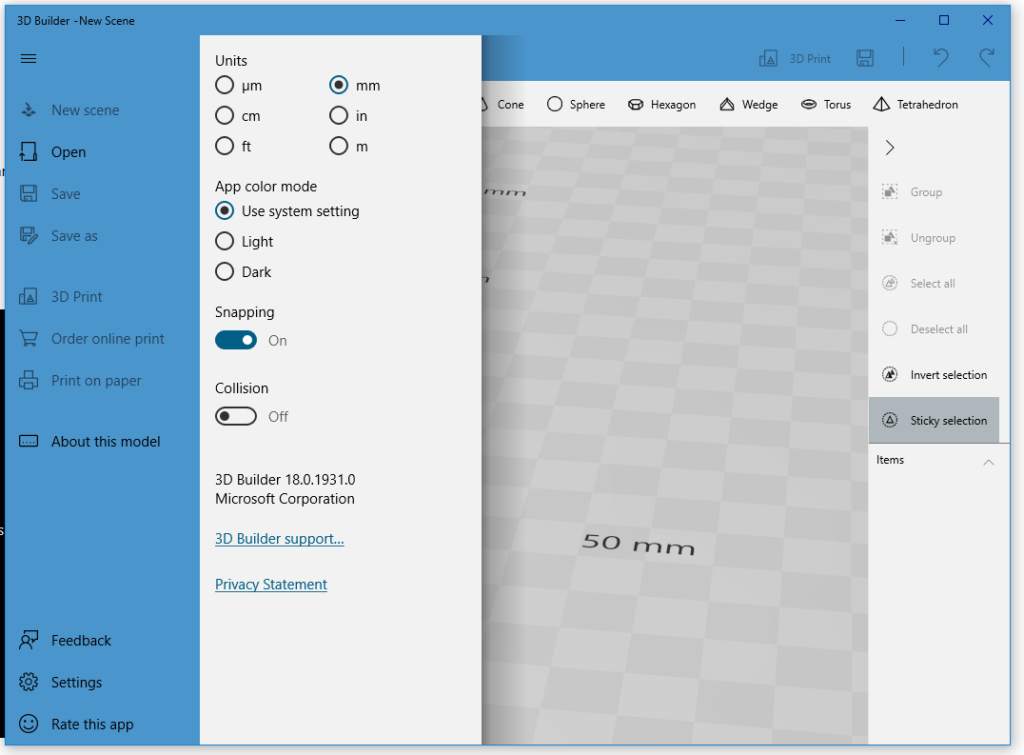Click the Settings gear icon
Screen dimensions: 1024x755
tap(28, 682)
